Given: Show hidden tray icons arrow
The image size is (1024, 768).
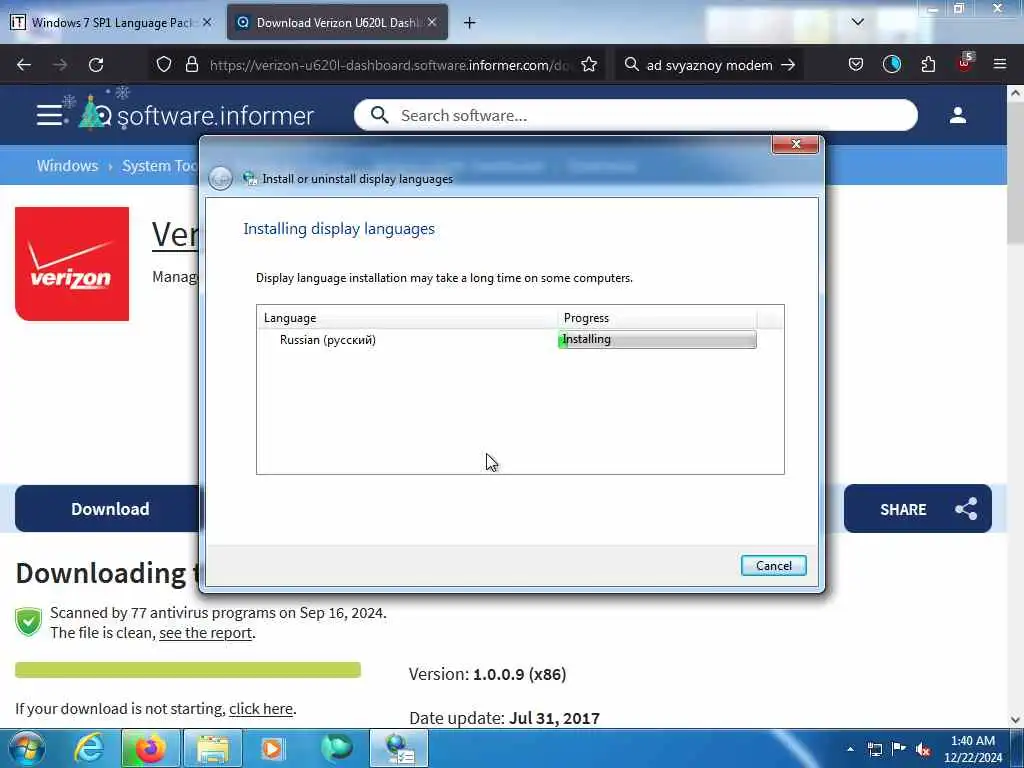Looking at the screenshot, I should click(850, 749).
